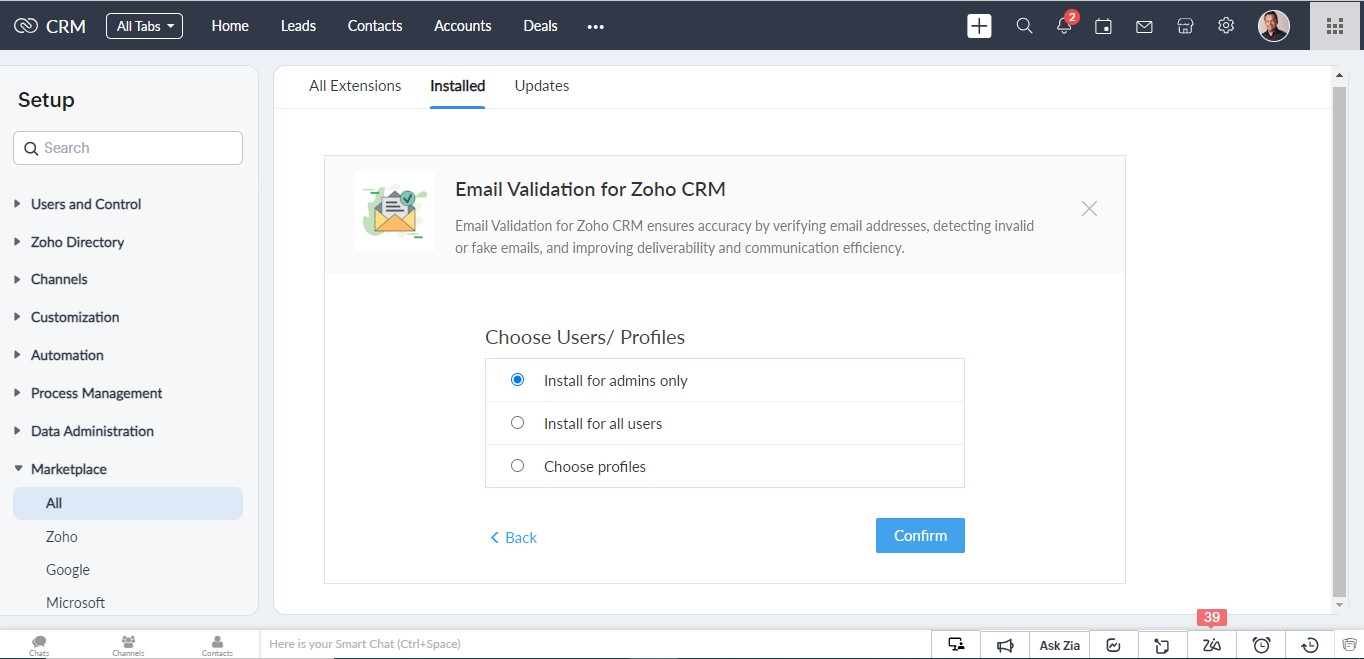This screenshot has height=659, width=1364.
Task: Focus the Setup search field
Action: pos(128,148)
